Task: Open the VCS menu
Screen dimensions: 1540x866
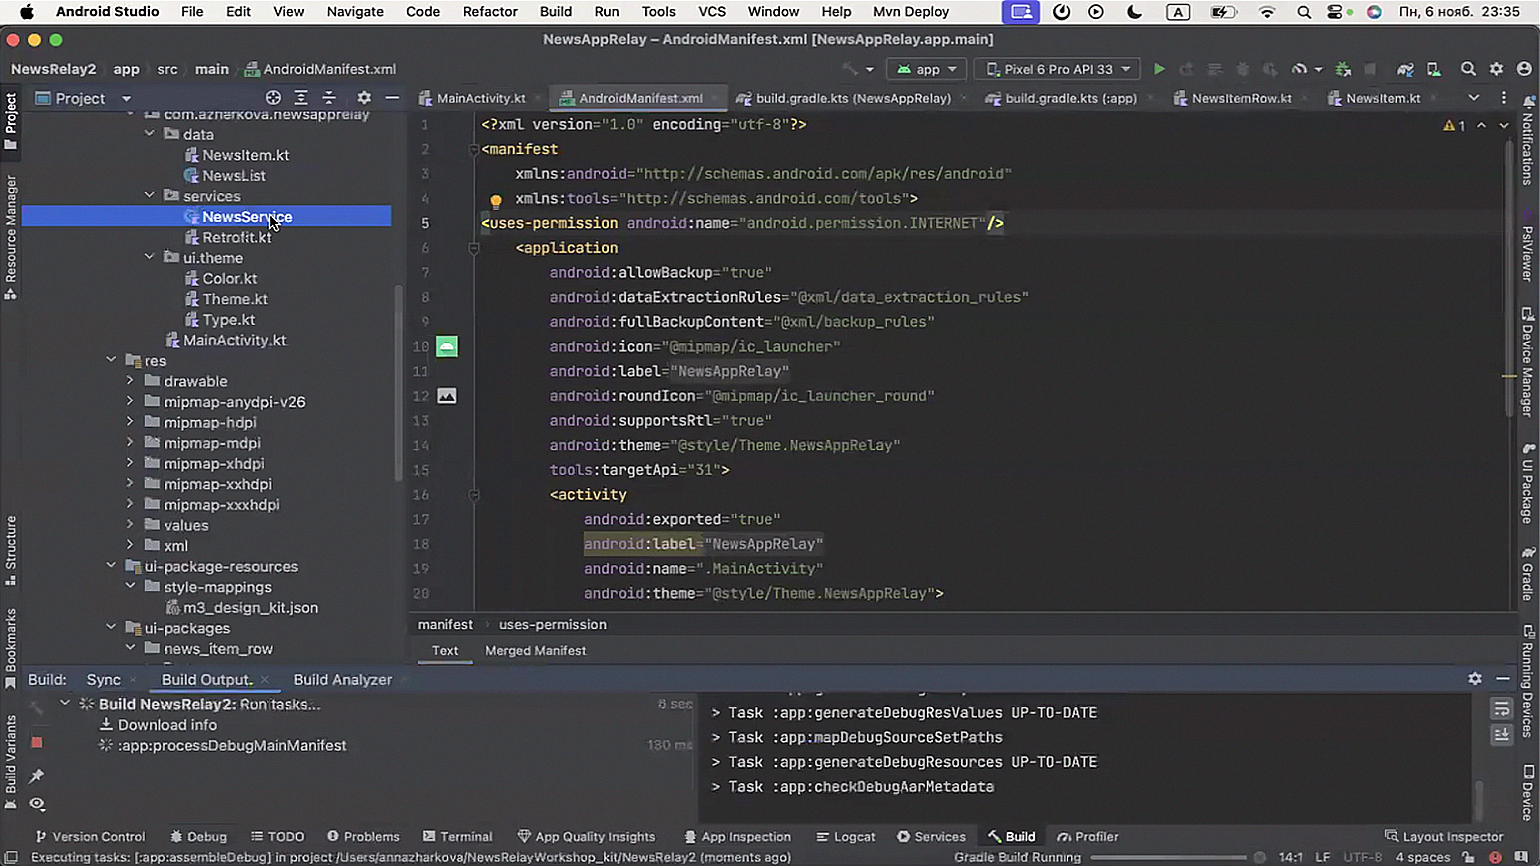Action: [712, 12]
